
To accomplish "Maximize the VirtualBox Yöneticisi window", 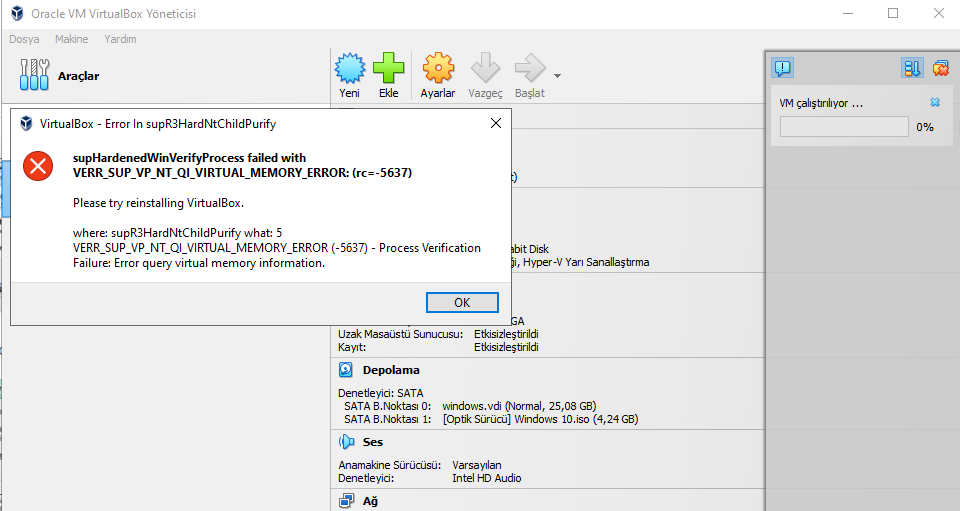I will pos(893,13).
